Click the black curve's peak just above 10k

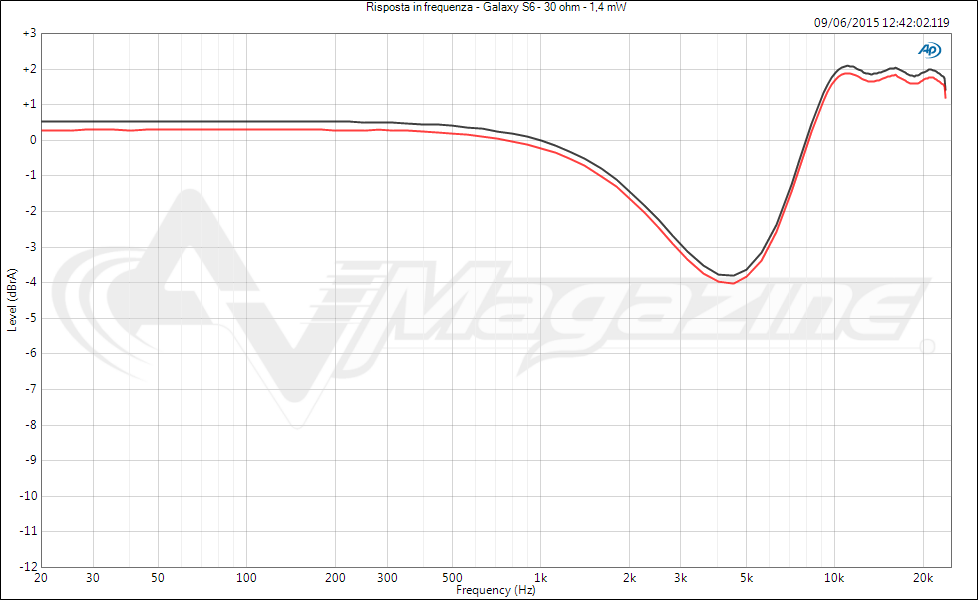click(846, 65)
